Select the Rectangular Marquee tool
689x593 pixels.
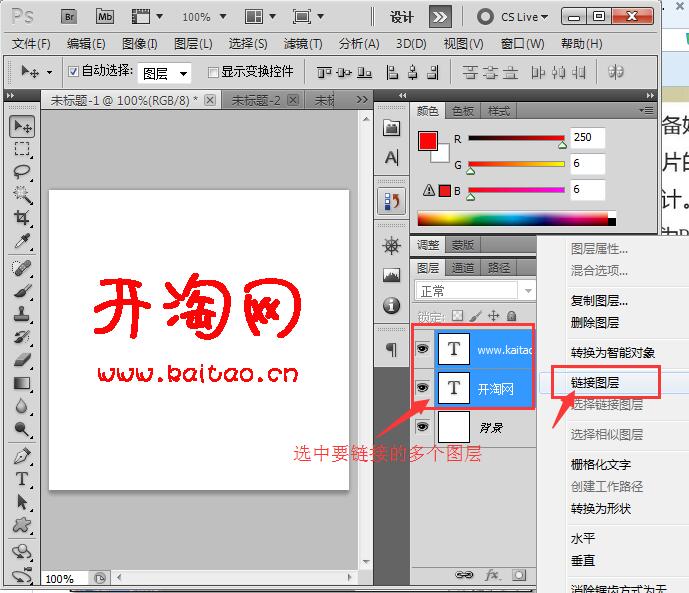pos(22,149)
